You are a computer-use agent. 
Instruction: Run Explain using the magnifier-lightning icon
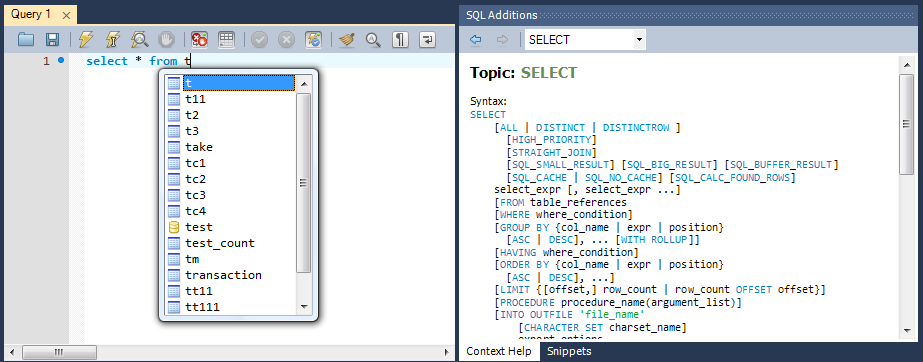[x=140, y=39]
